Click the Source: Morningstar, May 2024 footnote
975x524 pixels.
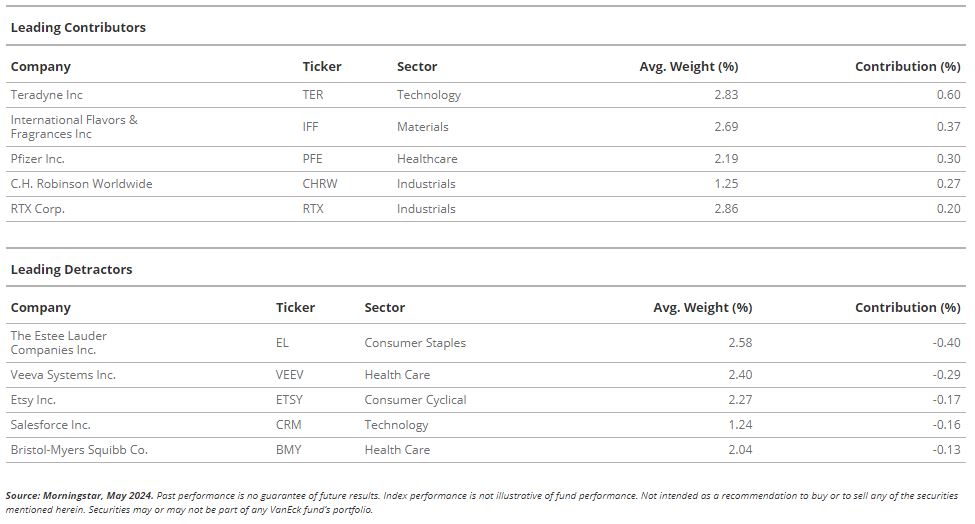(80, 495)
